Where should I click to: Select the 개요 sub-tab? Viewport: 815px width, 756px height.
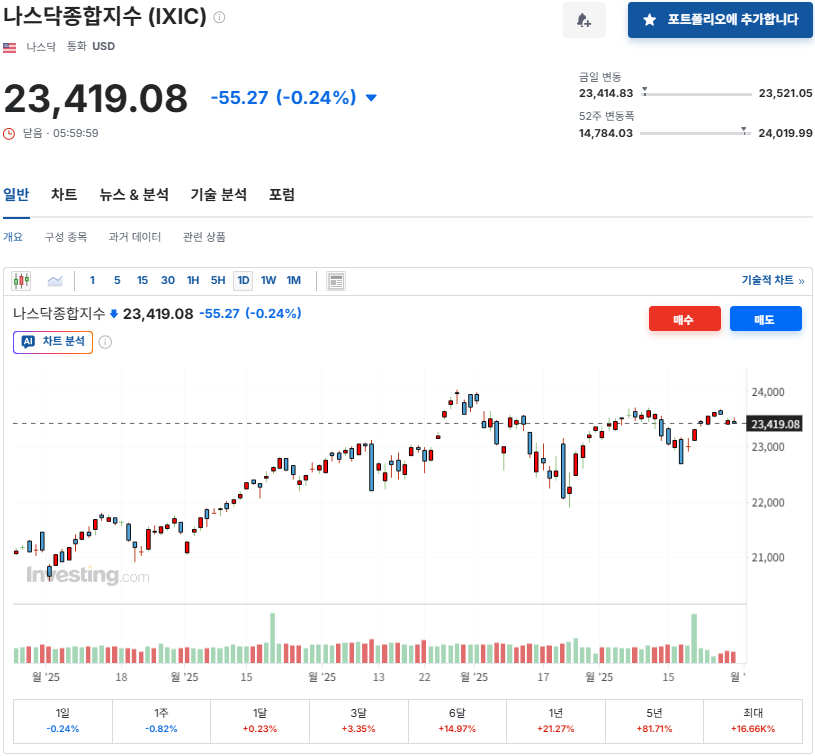point(13,237)
